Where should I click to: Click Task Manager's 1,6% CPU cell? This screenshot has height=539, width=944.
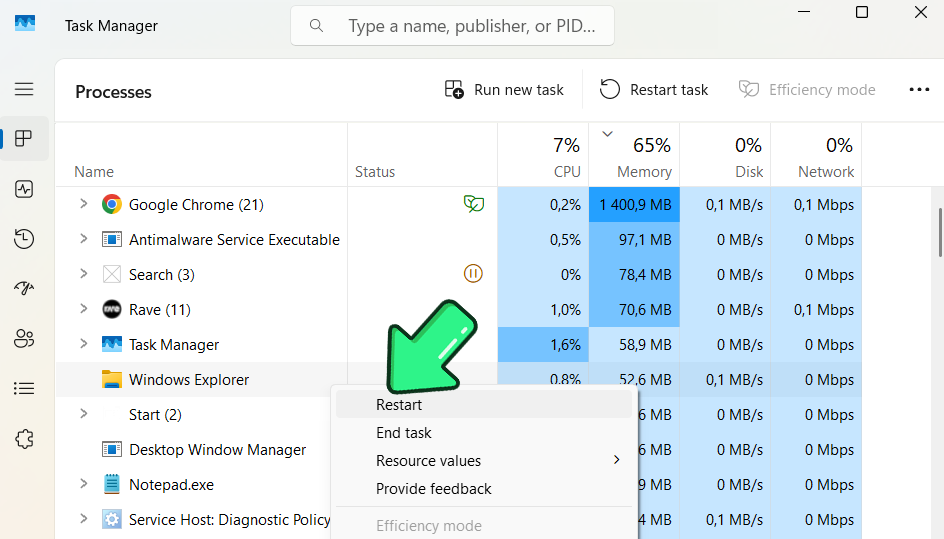coord(543,344)
